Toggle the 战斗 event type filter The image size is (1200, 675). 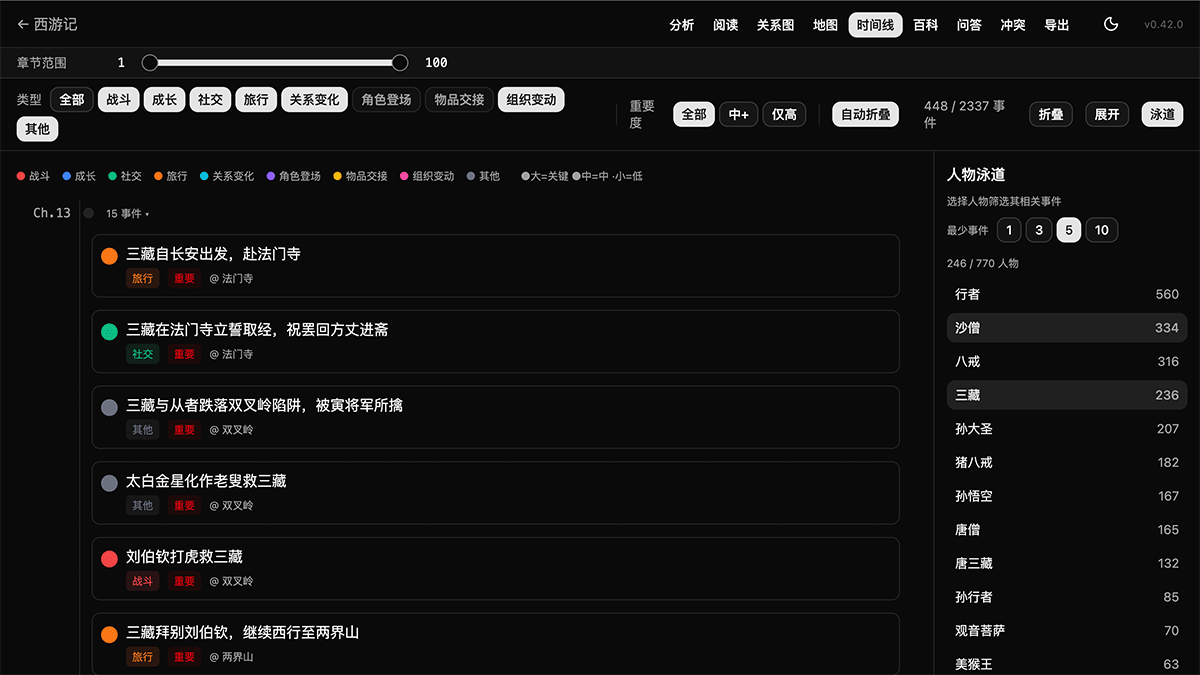118,100
